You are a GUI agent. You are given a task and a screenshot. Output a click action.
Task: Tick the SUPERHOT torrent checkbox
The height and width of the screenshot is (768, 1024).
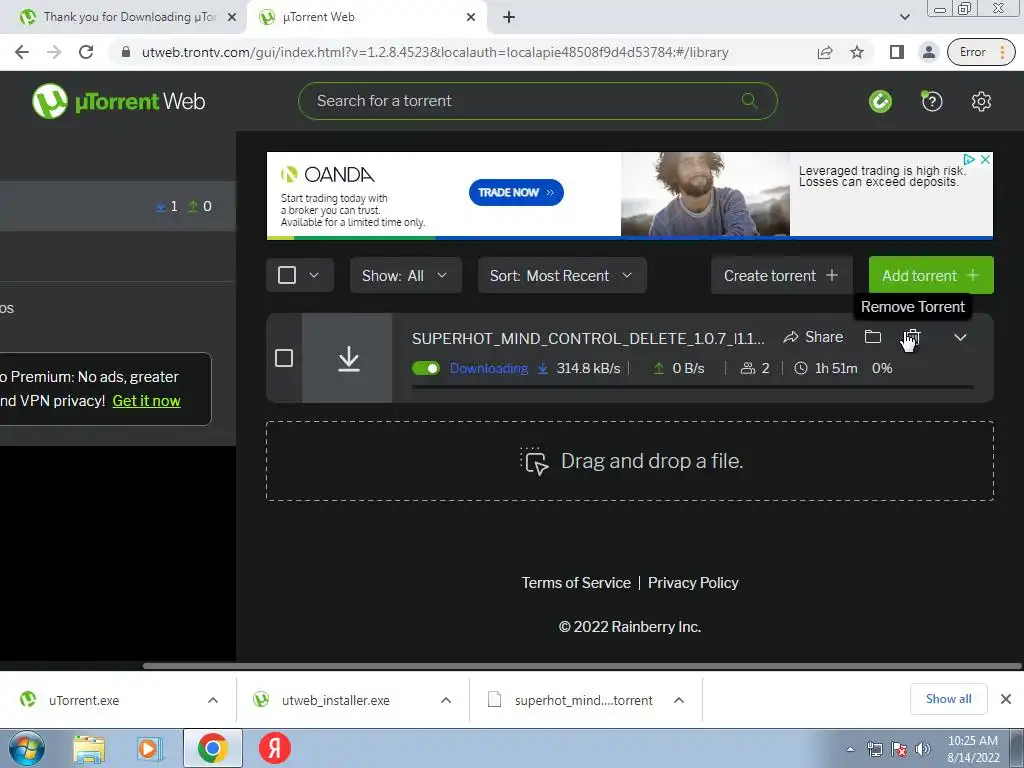284,358
